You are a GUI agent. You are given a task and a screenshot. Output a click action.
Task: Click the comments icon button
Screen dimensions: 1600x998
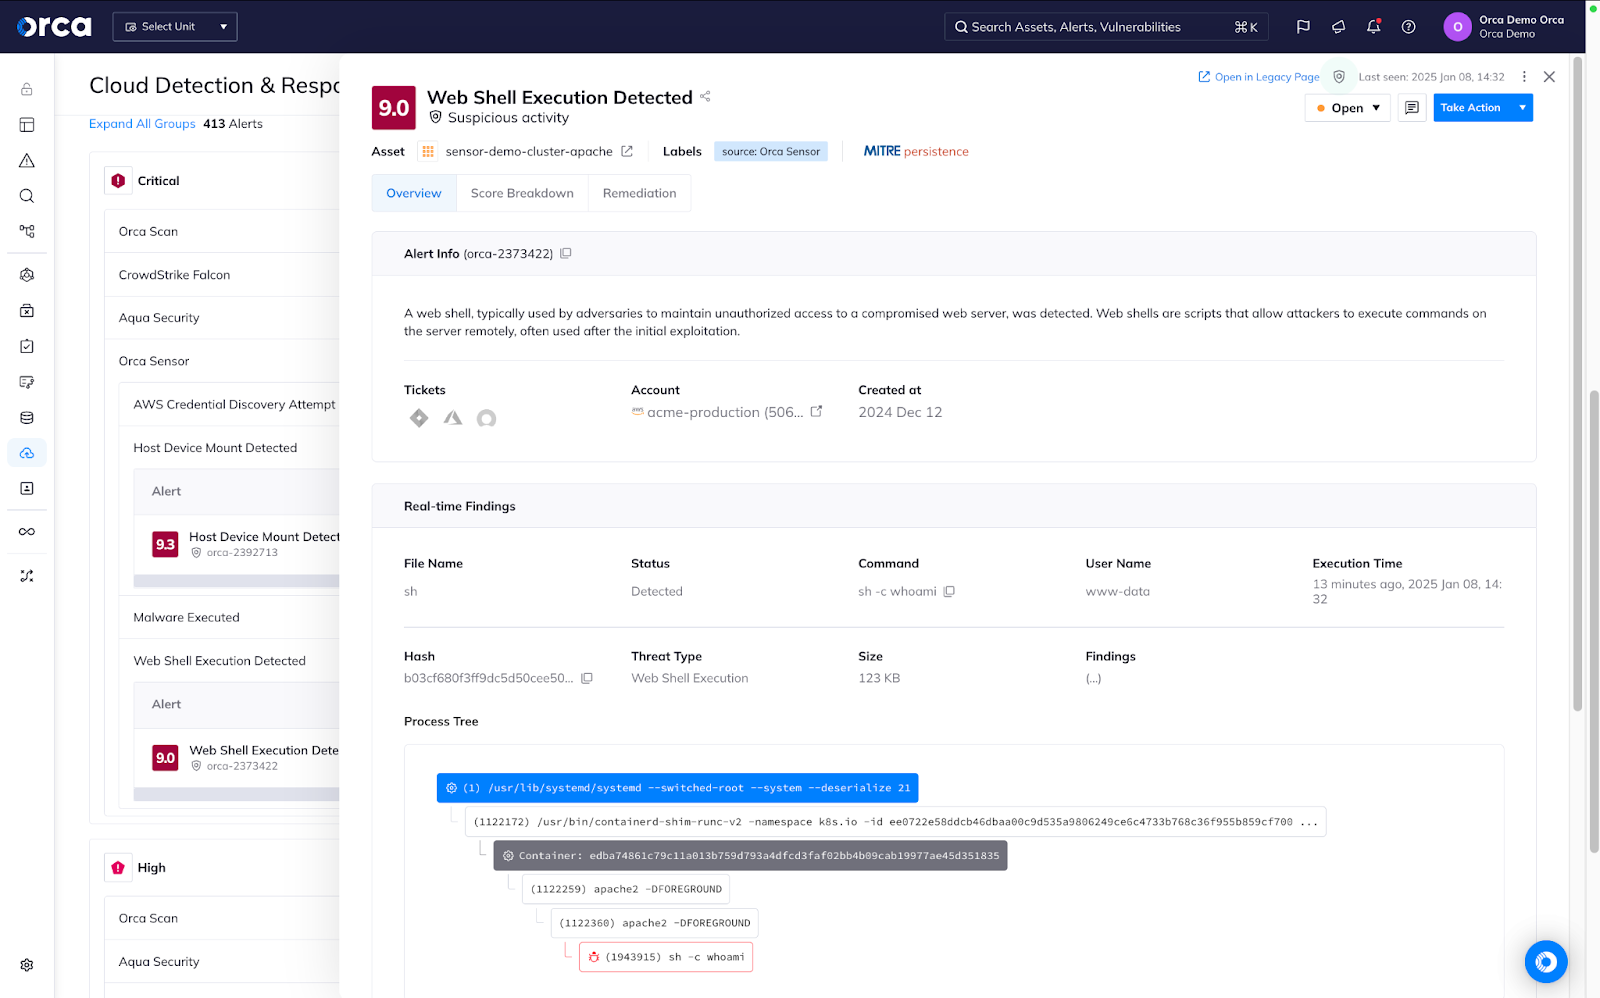(x=1412, y=108)
